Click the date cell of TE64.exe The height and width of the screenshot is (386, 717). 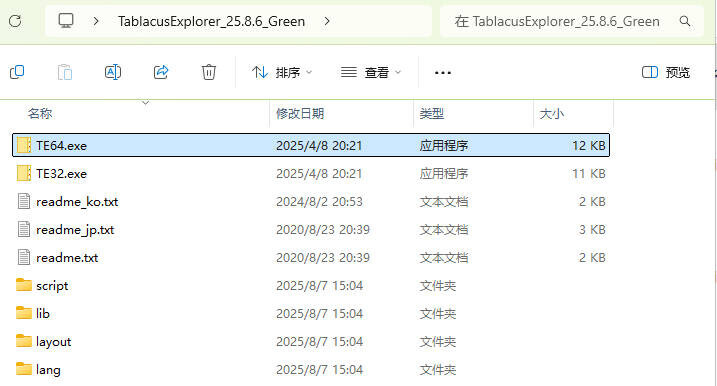[319, 145]
